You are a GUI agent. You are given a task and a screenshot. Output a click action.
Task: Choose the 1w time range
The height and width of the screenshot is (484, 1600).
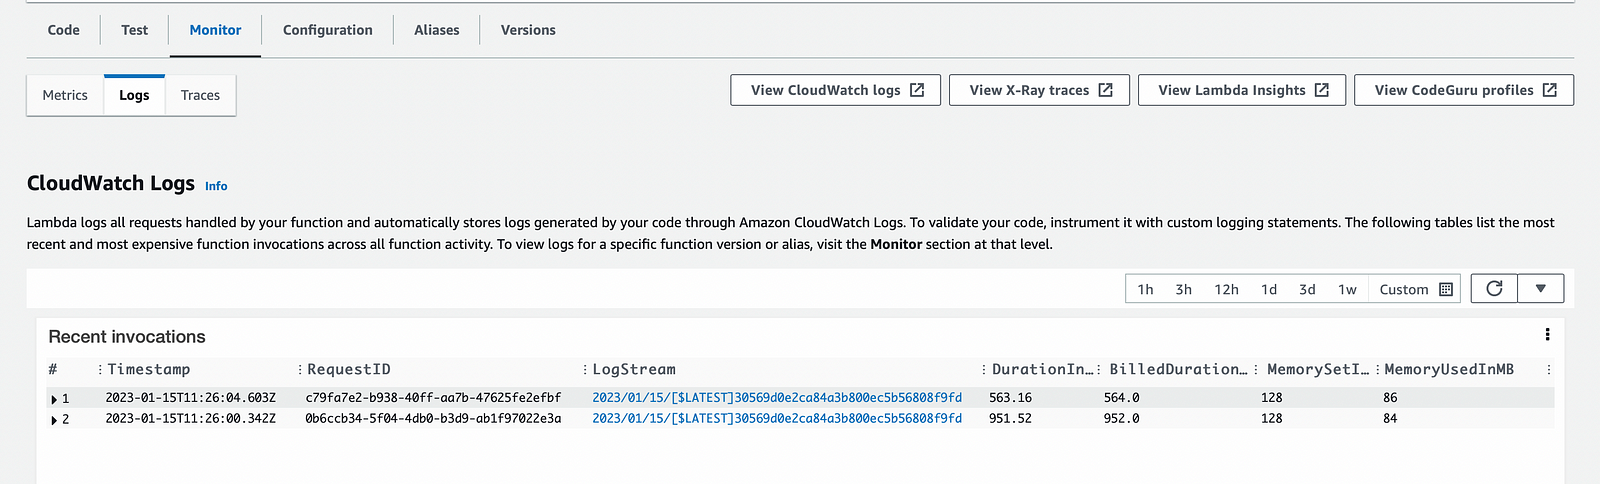click(x=1347, y=289)
